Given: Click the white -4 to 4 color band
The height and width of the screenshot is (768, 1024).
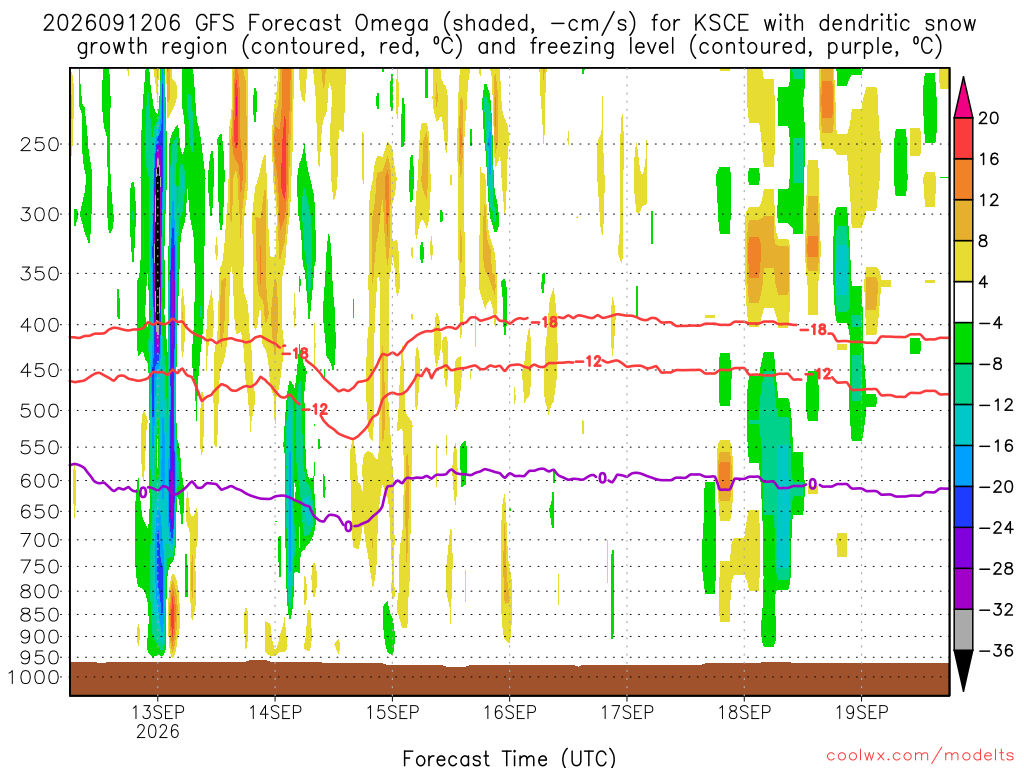Looking at the screenshot, I should tap(963, 302).
